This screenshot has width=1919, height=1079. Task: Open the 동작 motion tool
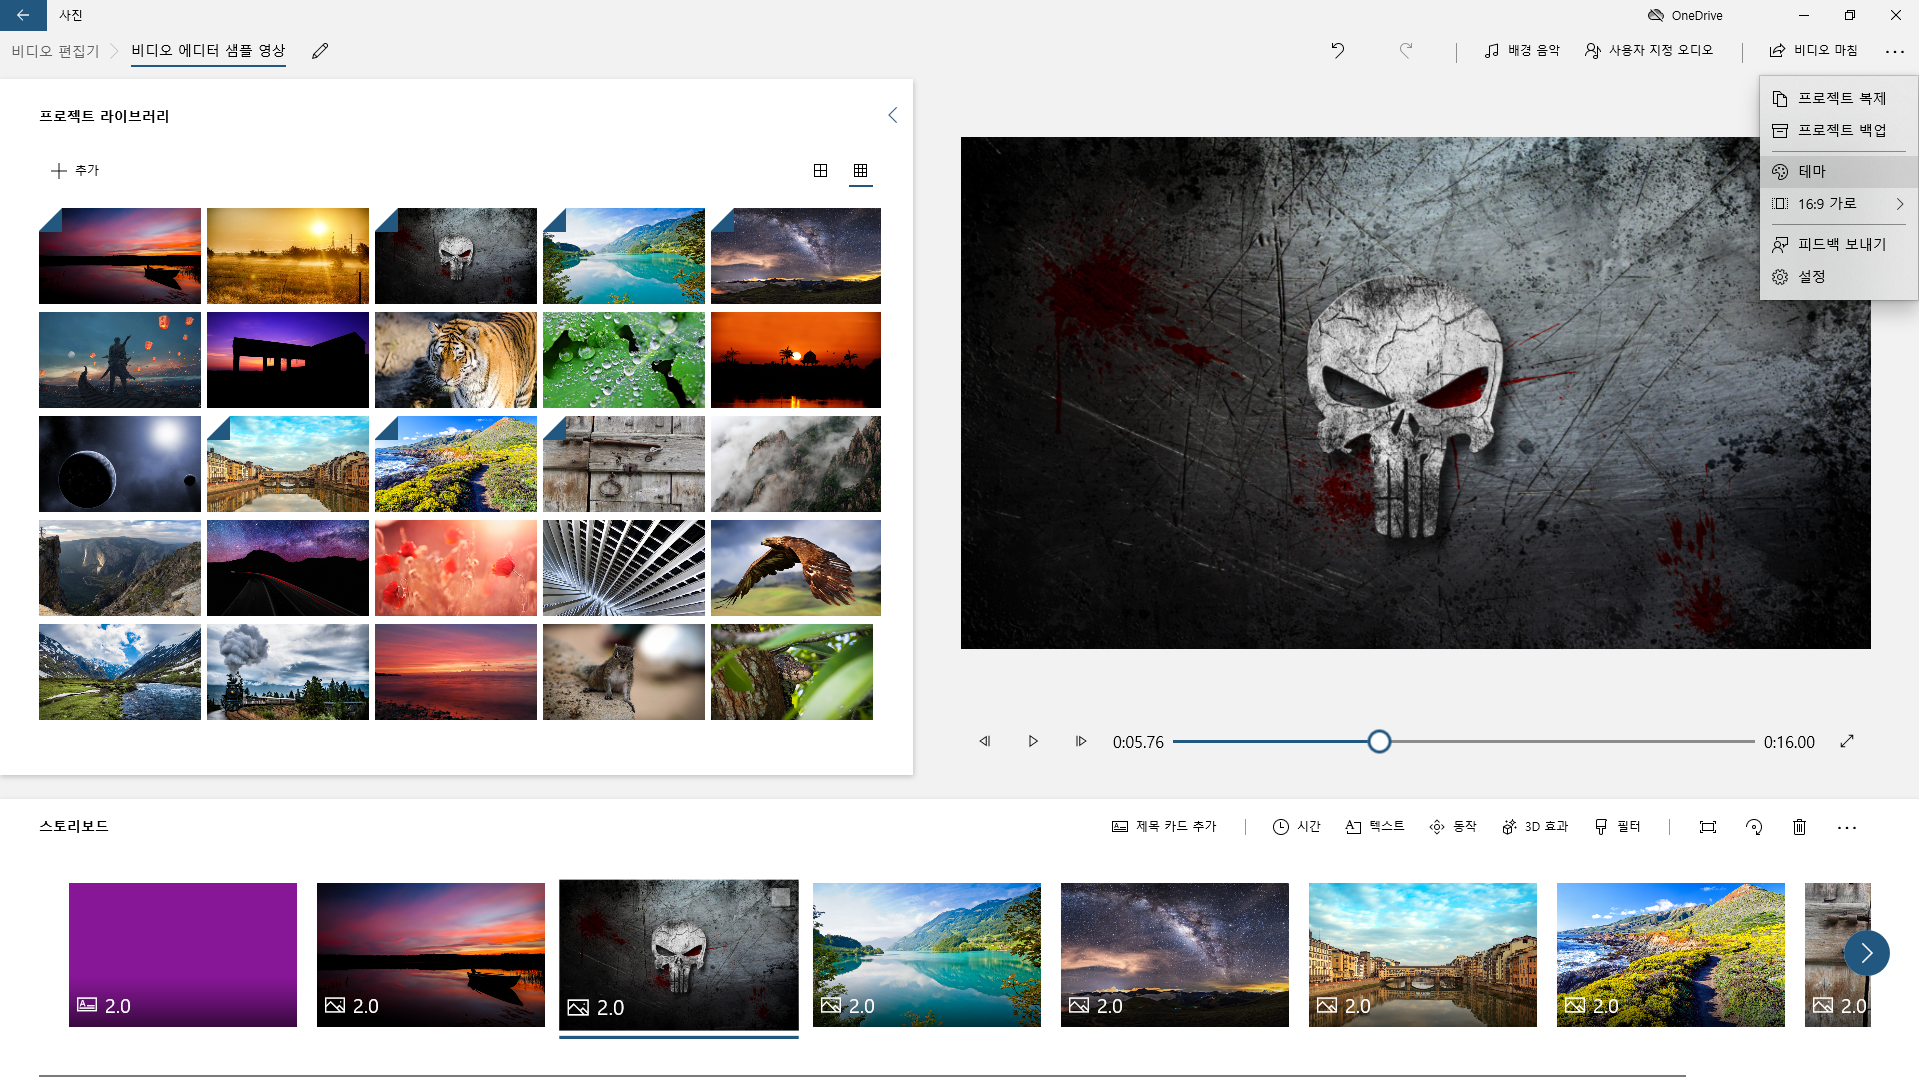(1452, 826)
